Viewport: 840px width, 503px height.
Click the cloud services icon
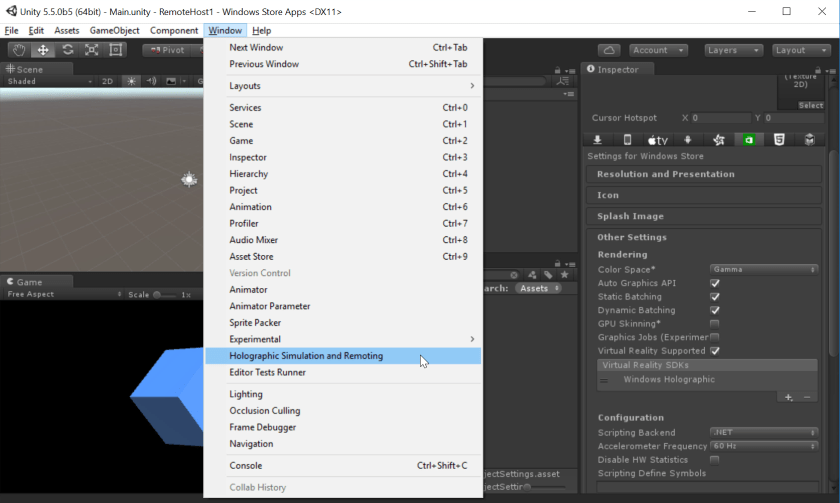(x=609, y=50)
